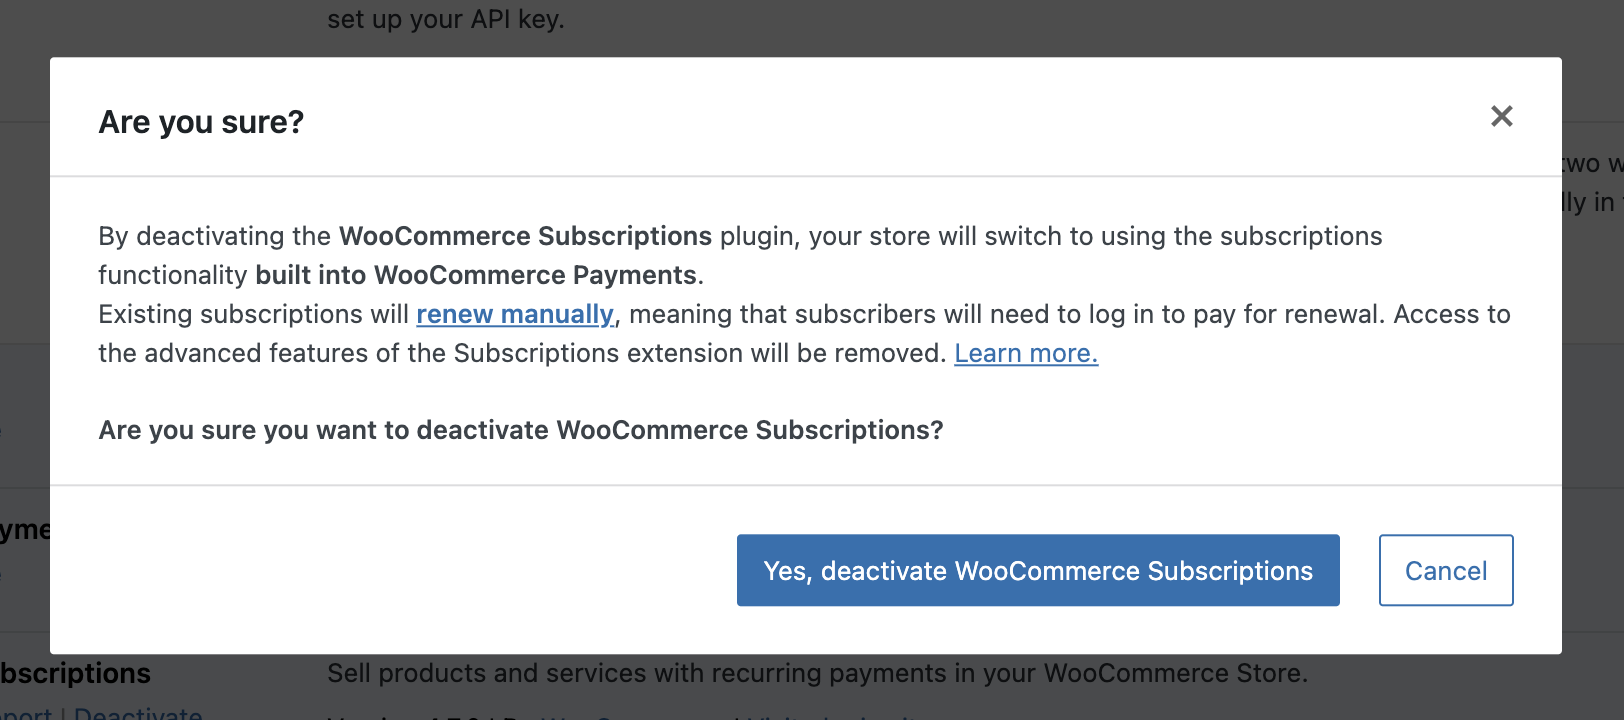Click the partially hidden Subscriptions plugin name
1624x720 pixels.
[76, 673]
